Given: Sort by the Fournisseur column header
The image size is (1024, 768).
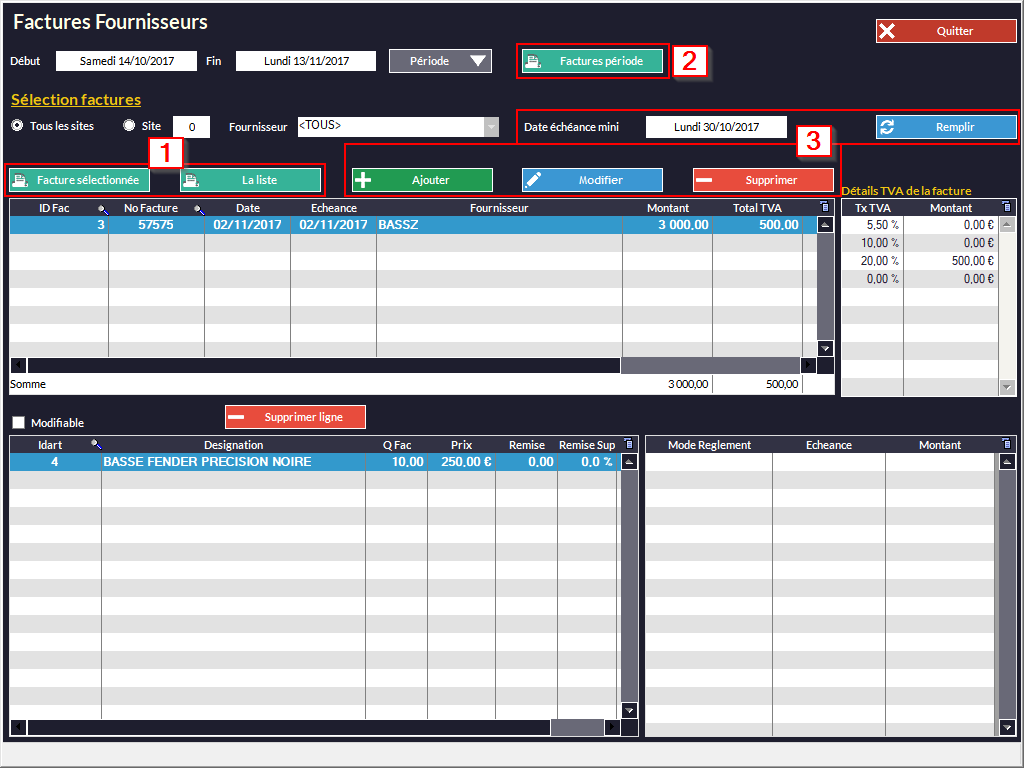Looking at the screenshot, I should click(499, 208).
